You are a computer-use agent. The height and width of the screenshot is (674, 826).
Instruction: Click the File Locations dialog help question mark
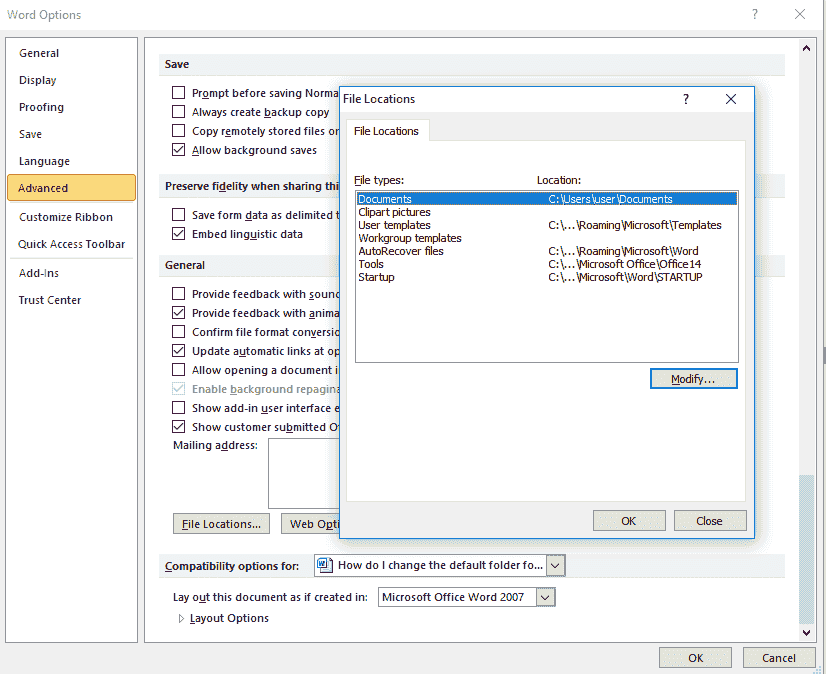(686, 99)
